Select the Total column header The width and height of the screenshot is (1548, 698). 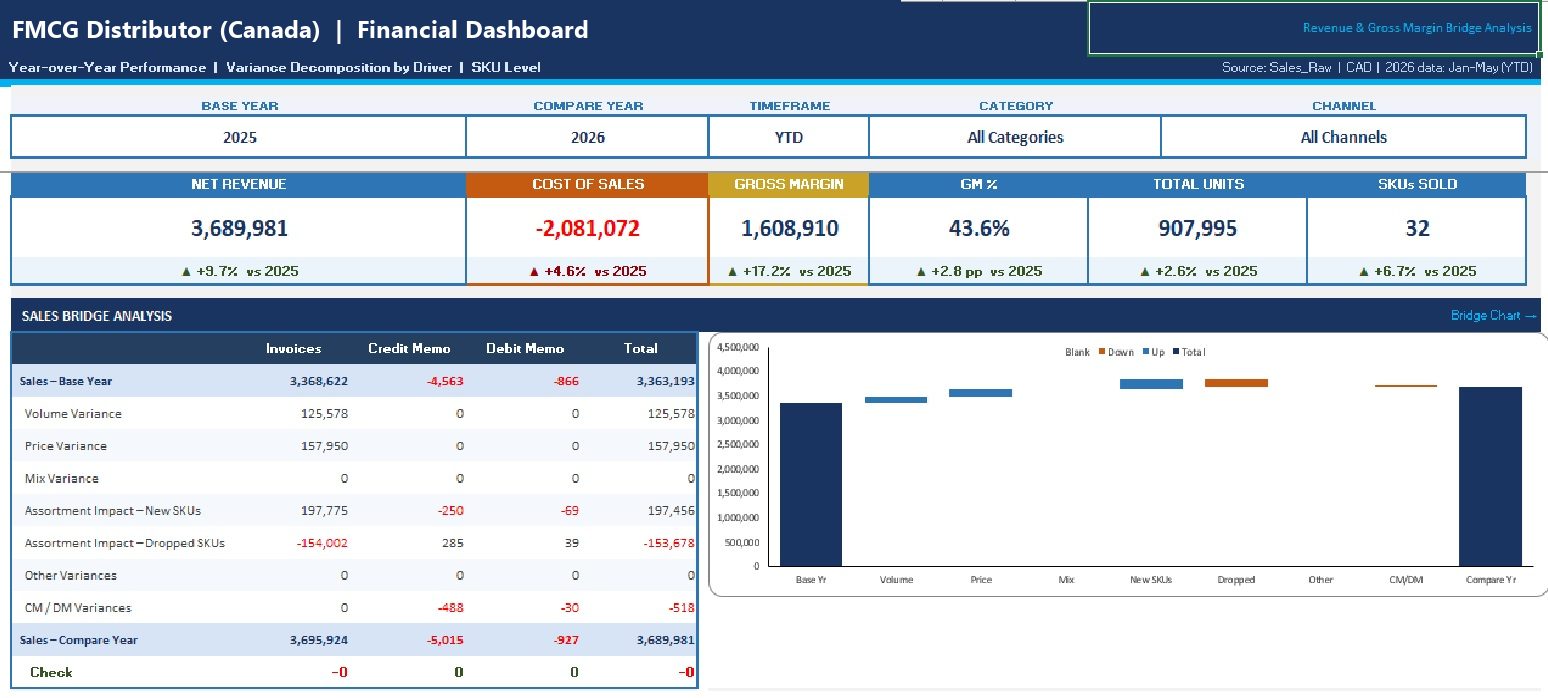coord(641,349)
